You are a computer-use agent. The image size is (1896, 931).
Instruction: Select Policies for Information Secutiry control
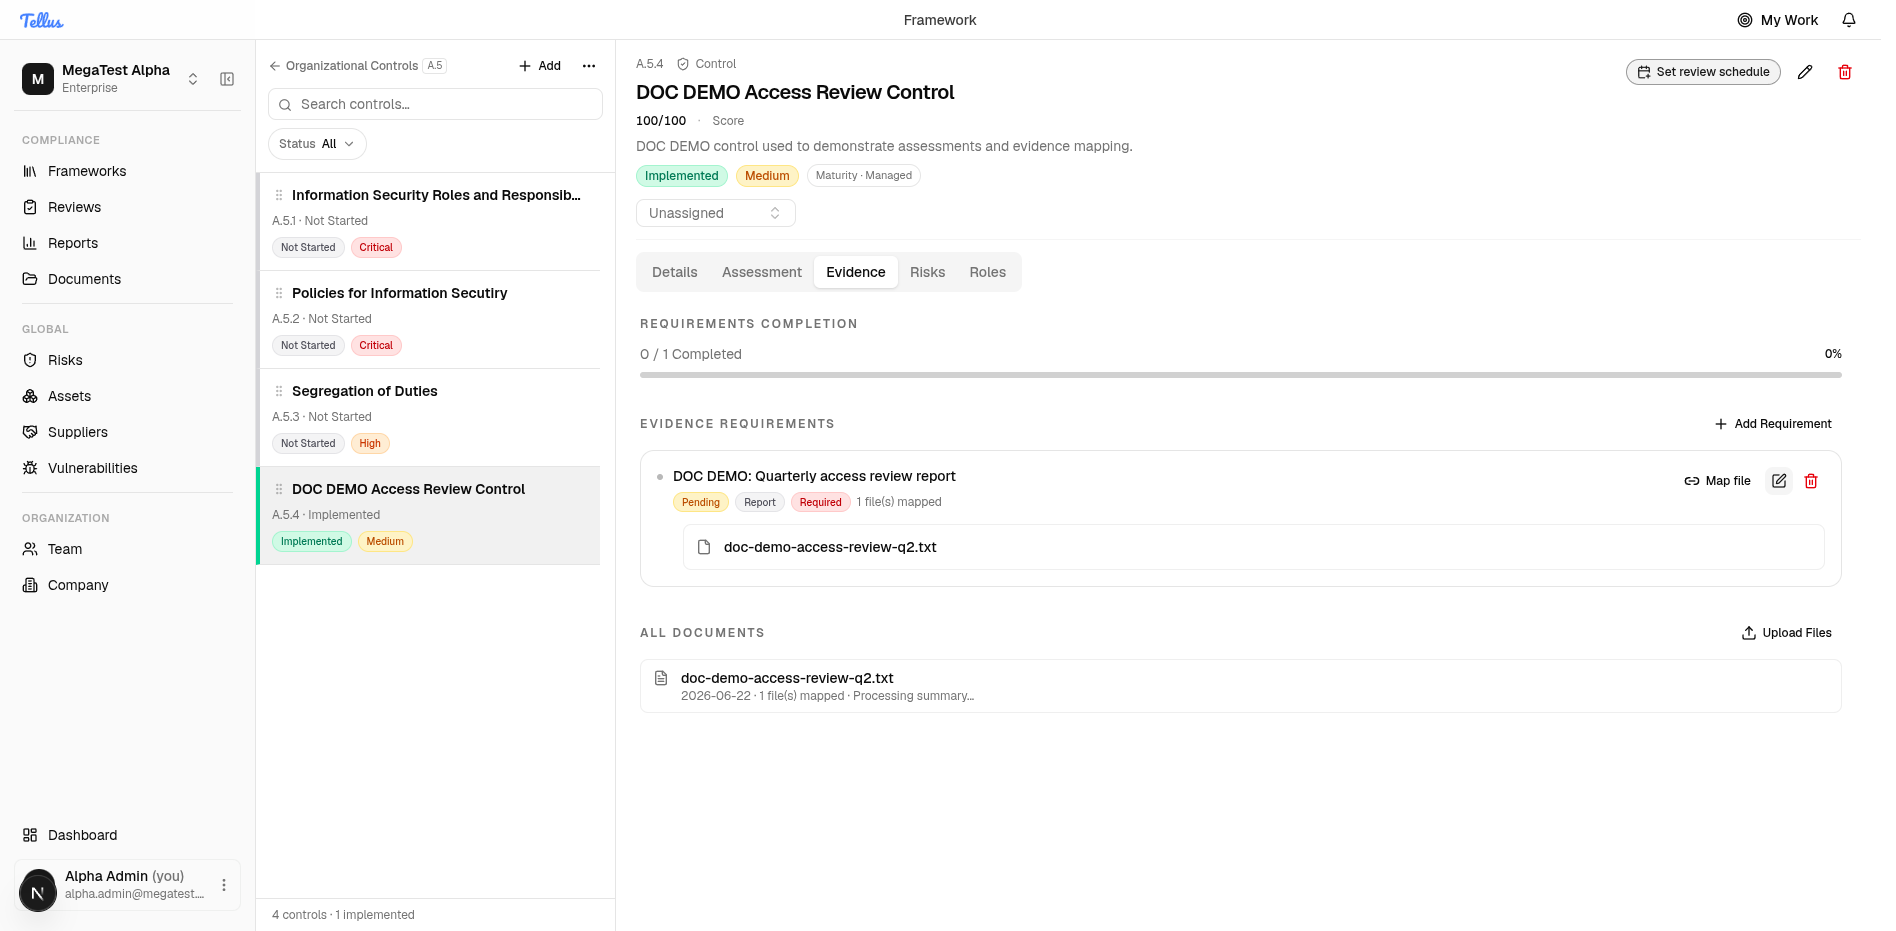pos(430,319)
